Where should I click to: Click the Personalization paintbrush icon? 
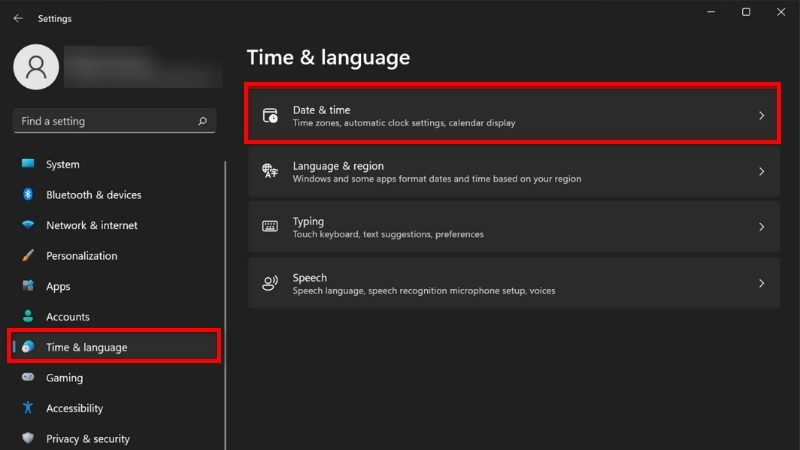[28, 255]
